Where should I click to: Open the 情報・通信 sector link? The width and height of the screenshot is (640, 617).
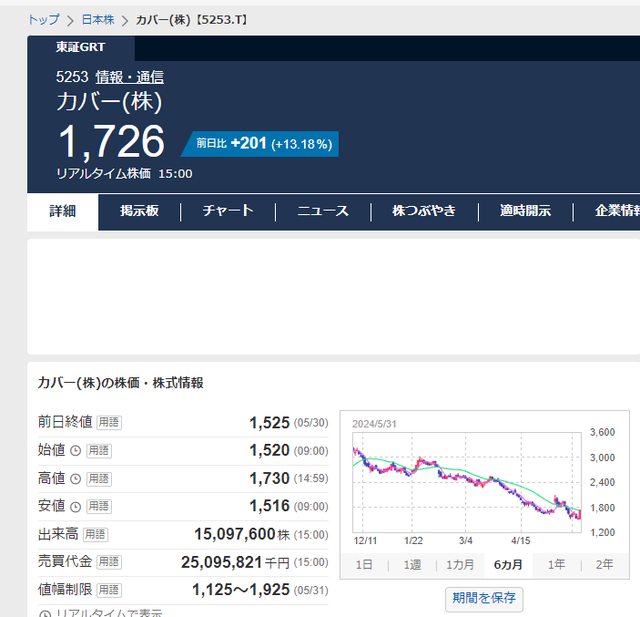[x=129, y=77]
